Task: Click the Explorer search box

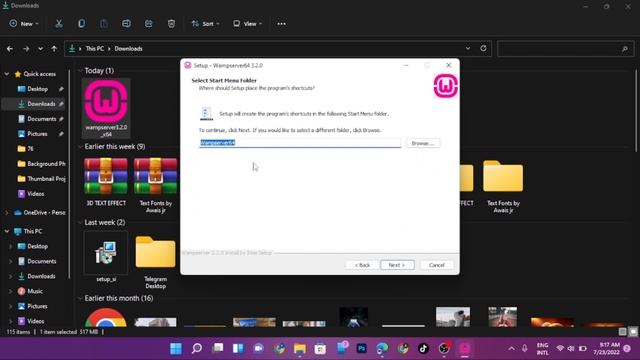Action: [566, 49]
